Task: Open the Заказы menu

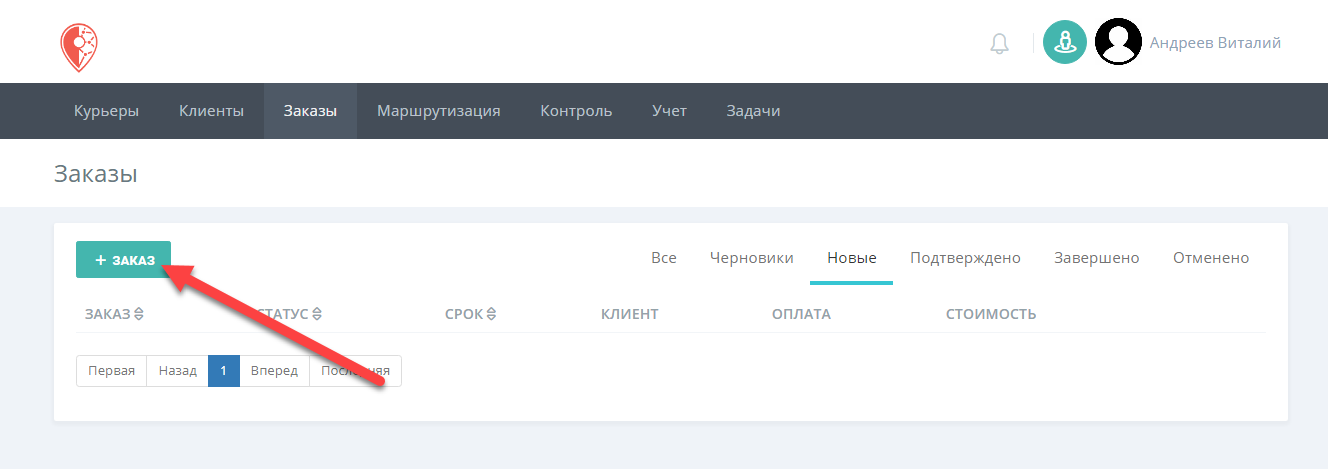Action: [310, 111]
